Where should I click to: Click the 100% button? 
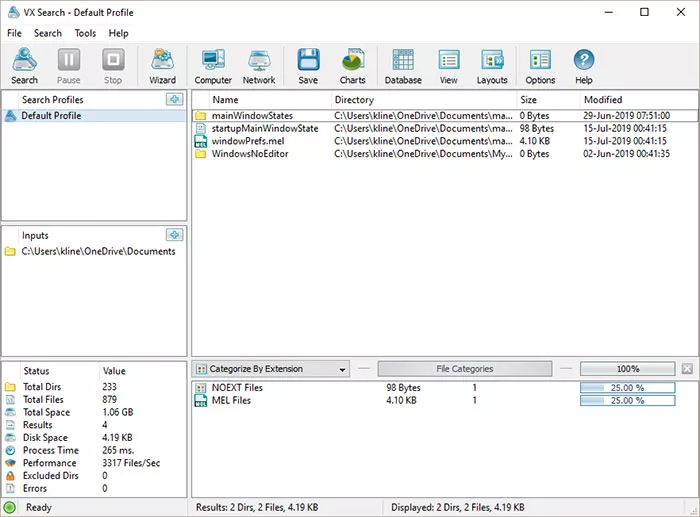[628, 369]
